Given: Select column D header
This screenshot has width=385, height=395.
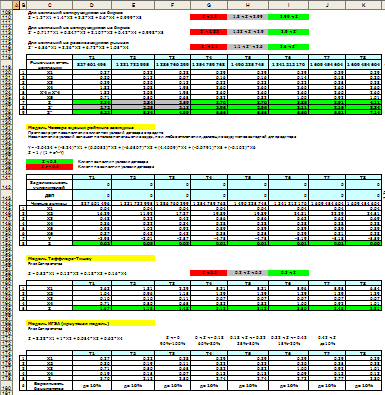Looking at the screenshot, I should tap(92, 5).
